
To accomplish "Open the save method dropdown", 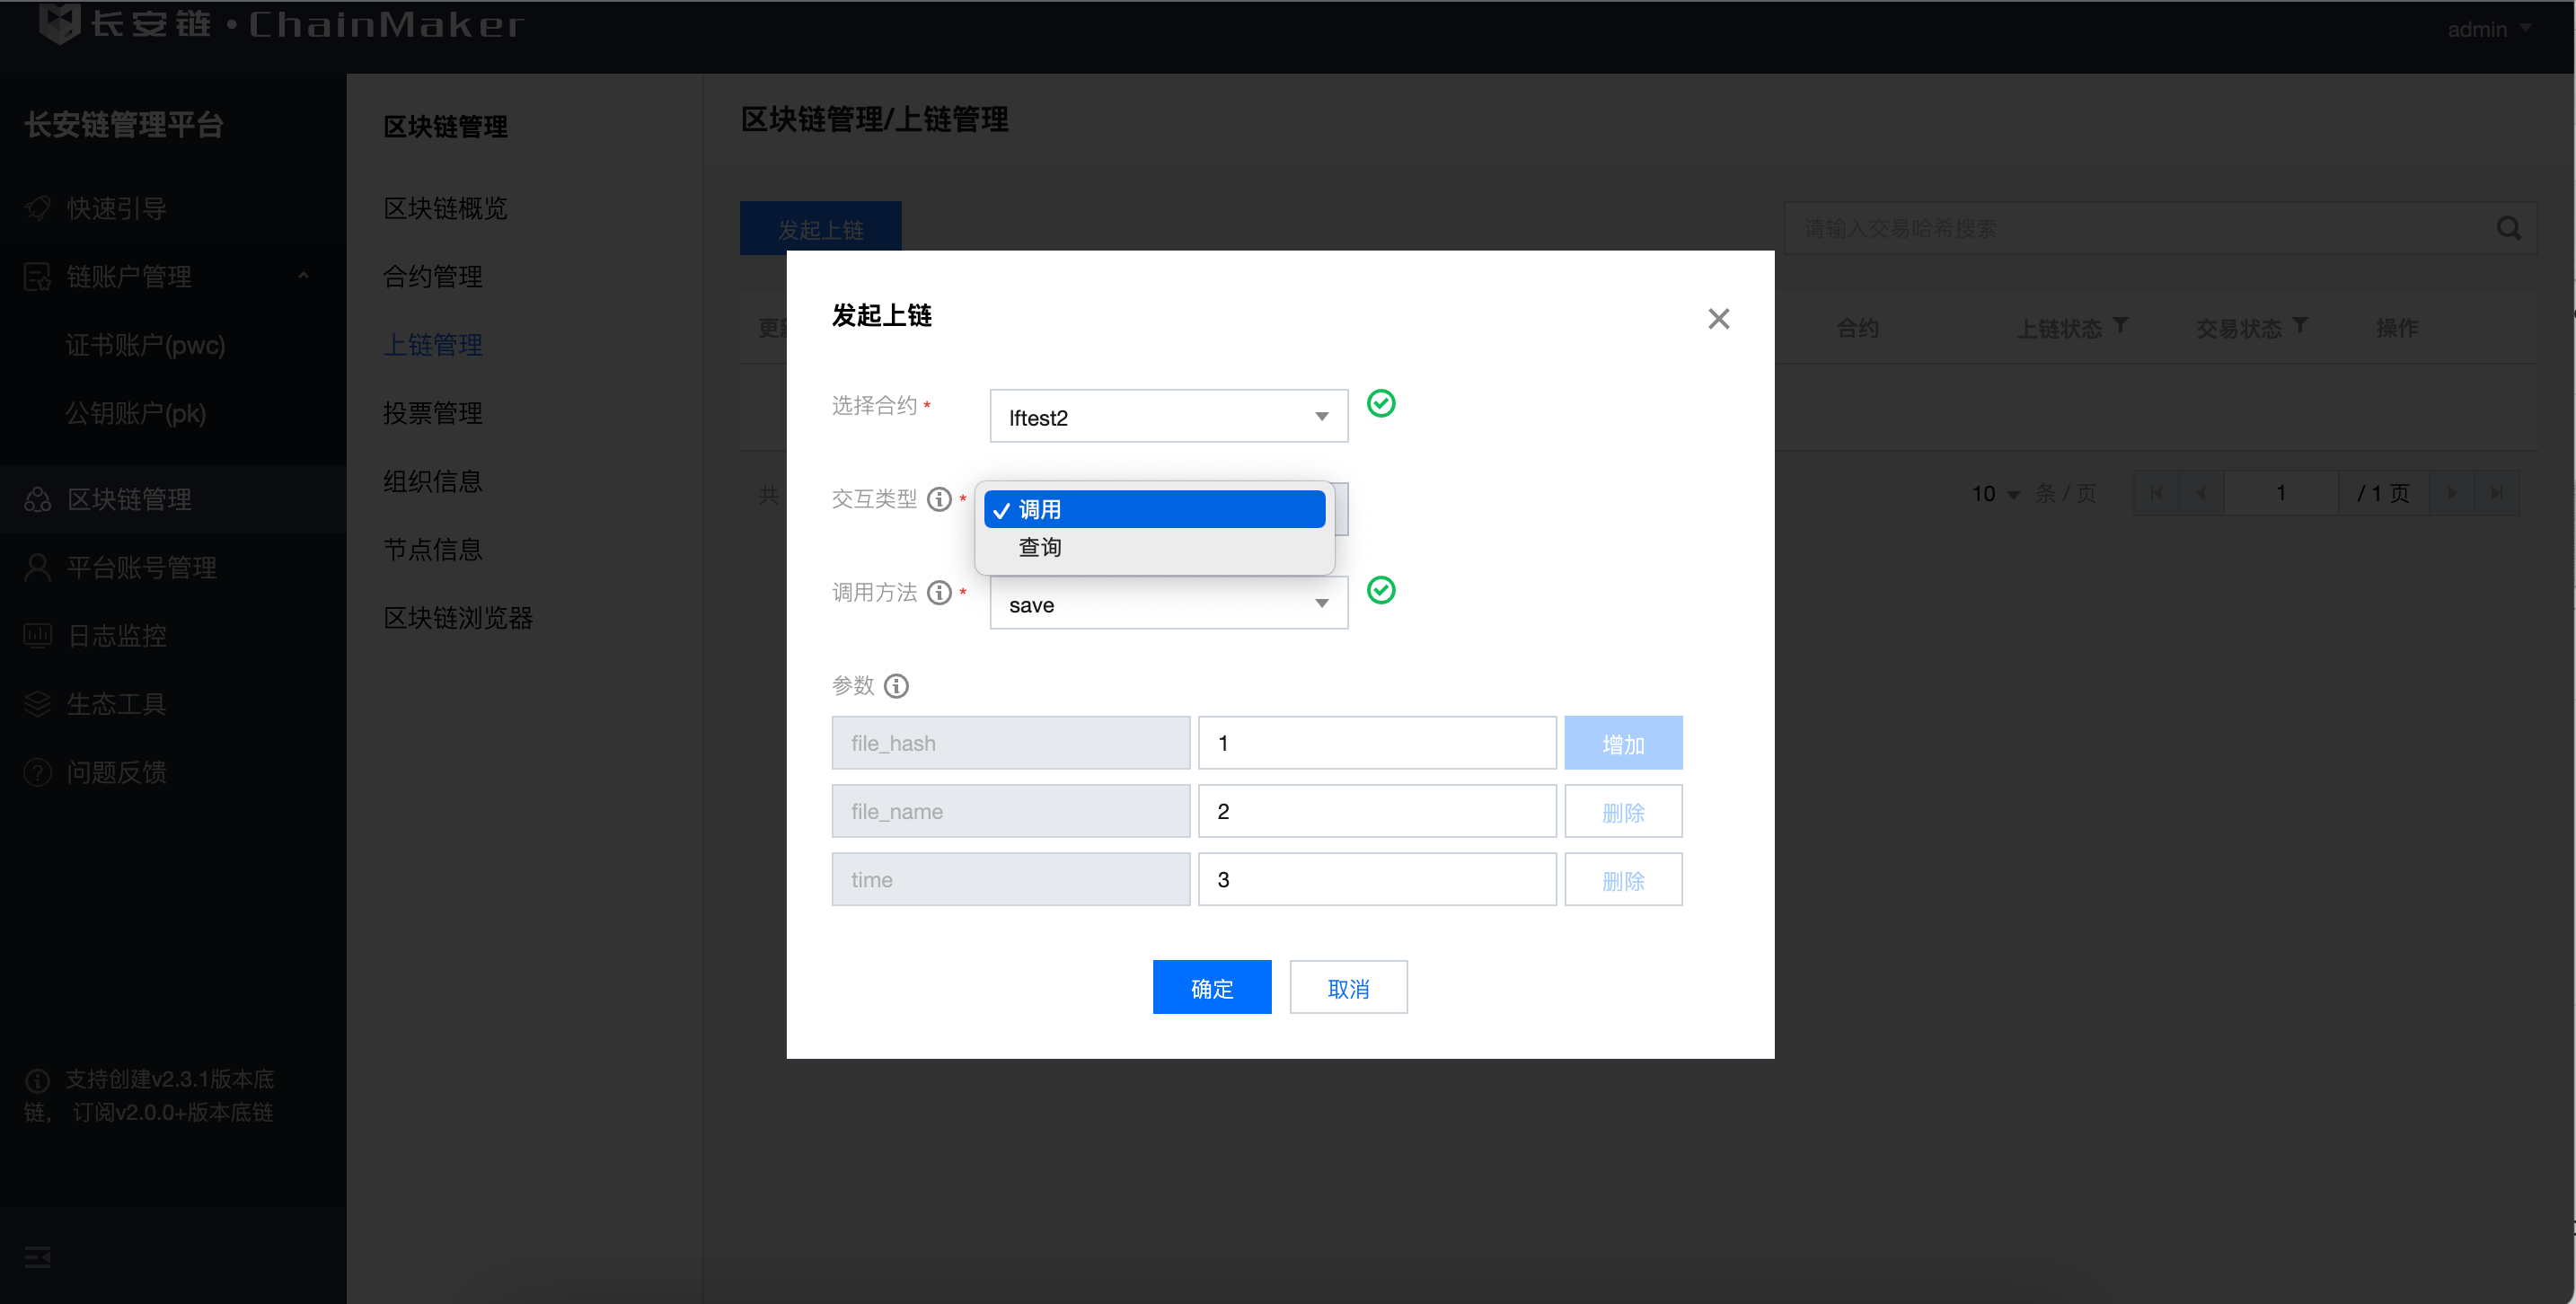I will [x=1168, y=604].
